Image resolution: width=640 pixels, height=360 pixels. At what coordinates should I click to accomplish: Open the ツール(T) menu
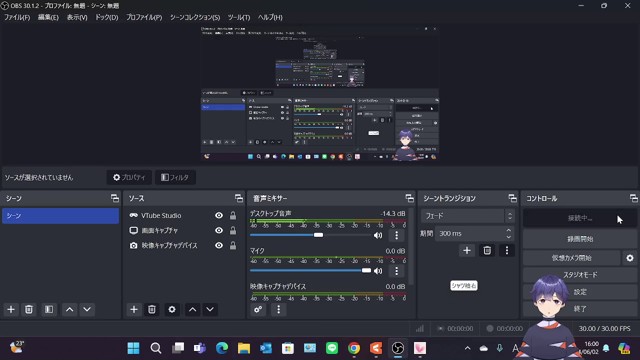click(x=239, y=17)
